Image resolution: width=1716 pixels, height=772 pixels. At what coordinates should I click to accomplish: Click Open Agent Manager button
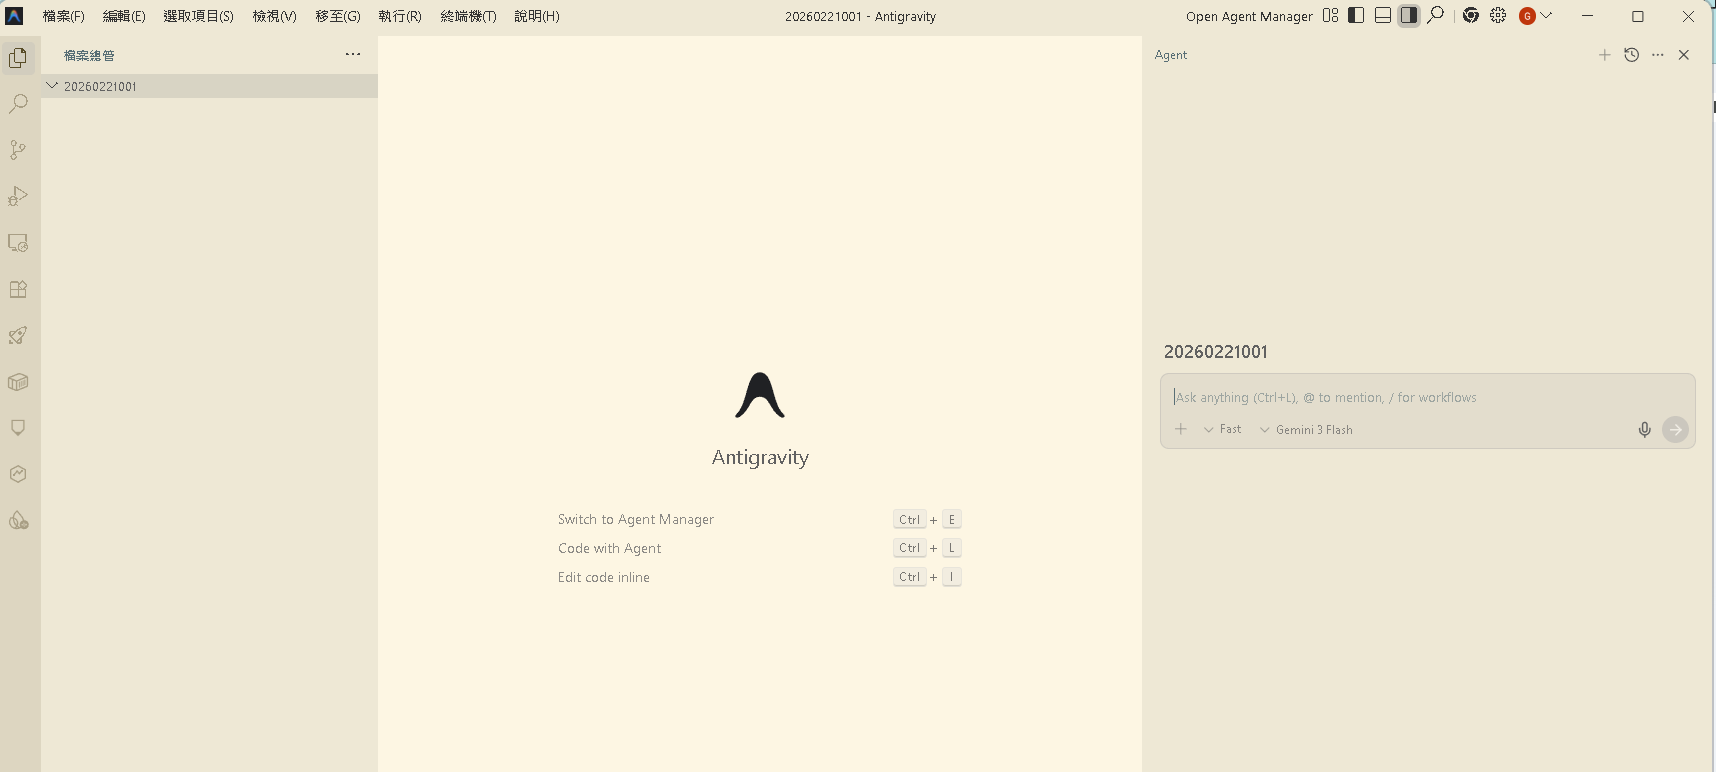click(1249, 16)
